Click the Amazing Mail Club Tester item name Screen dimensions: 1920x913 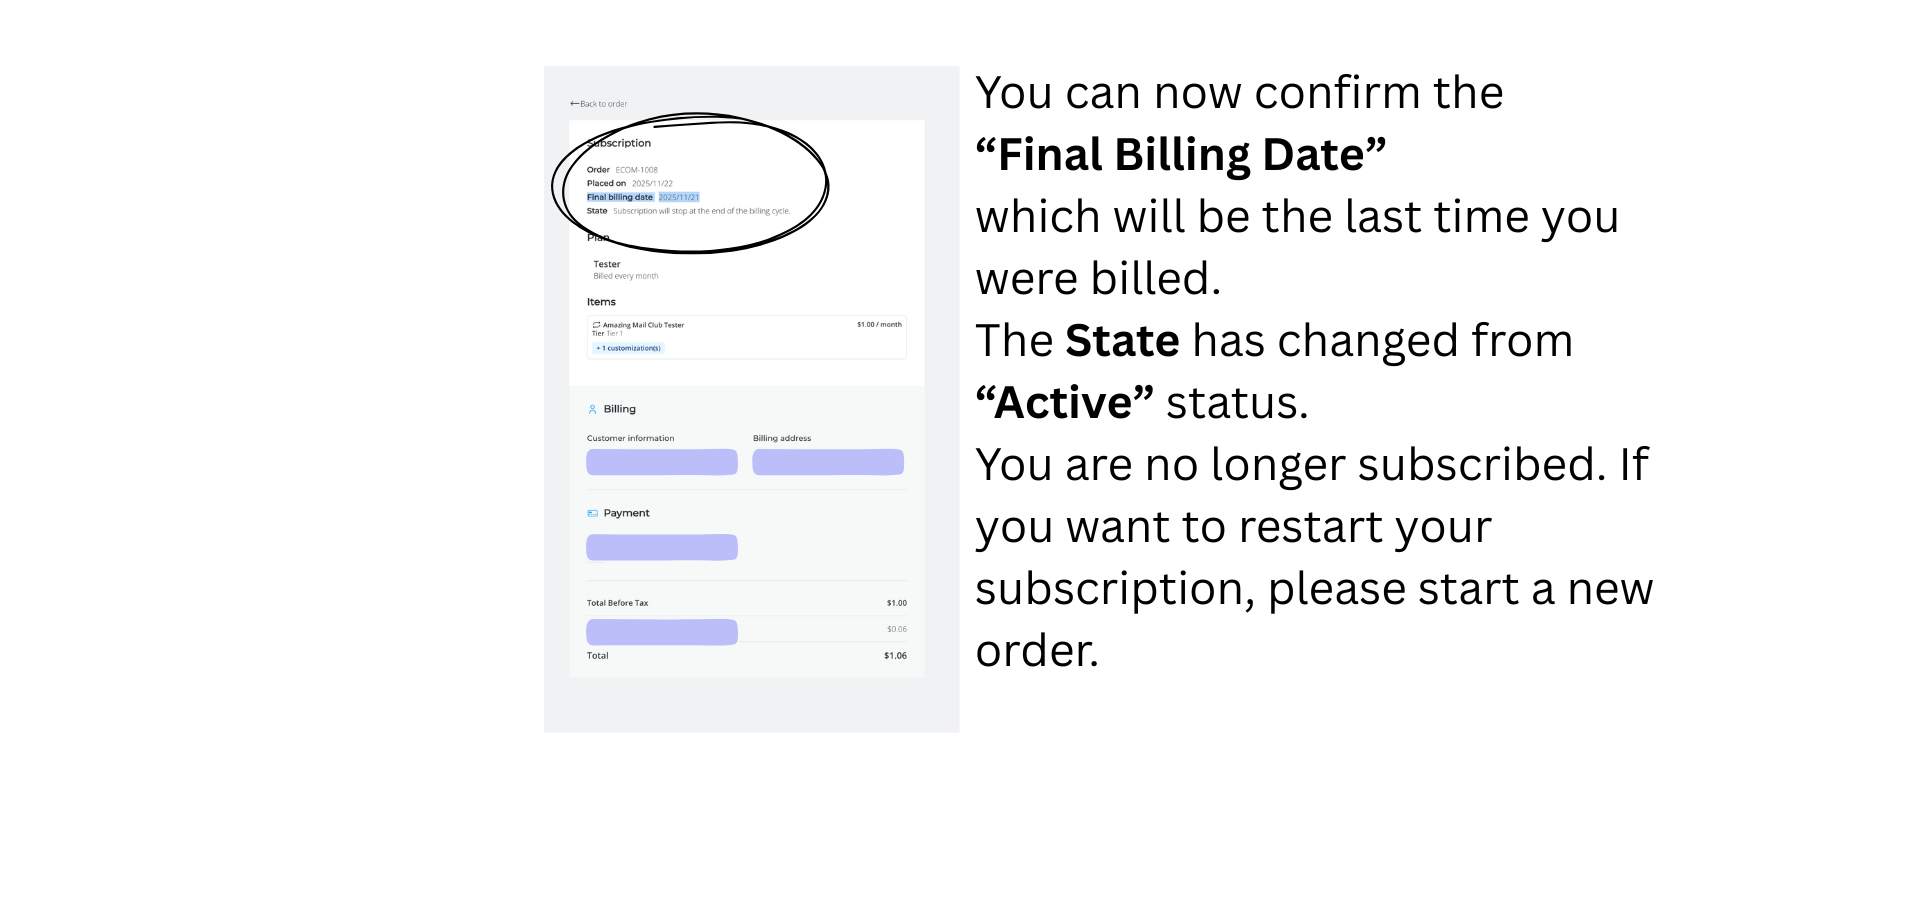643,325
